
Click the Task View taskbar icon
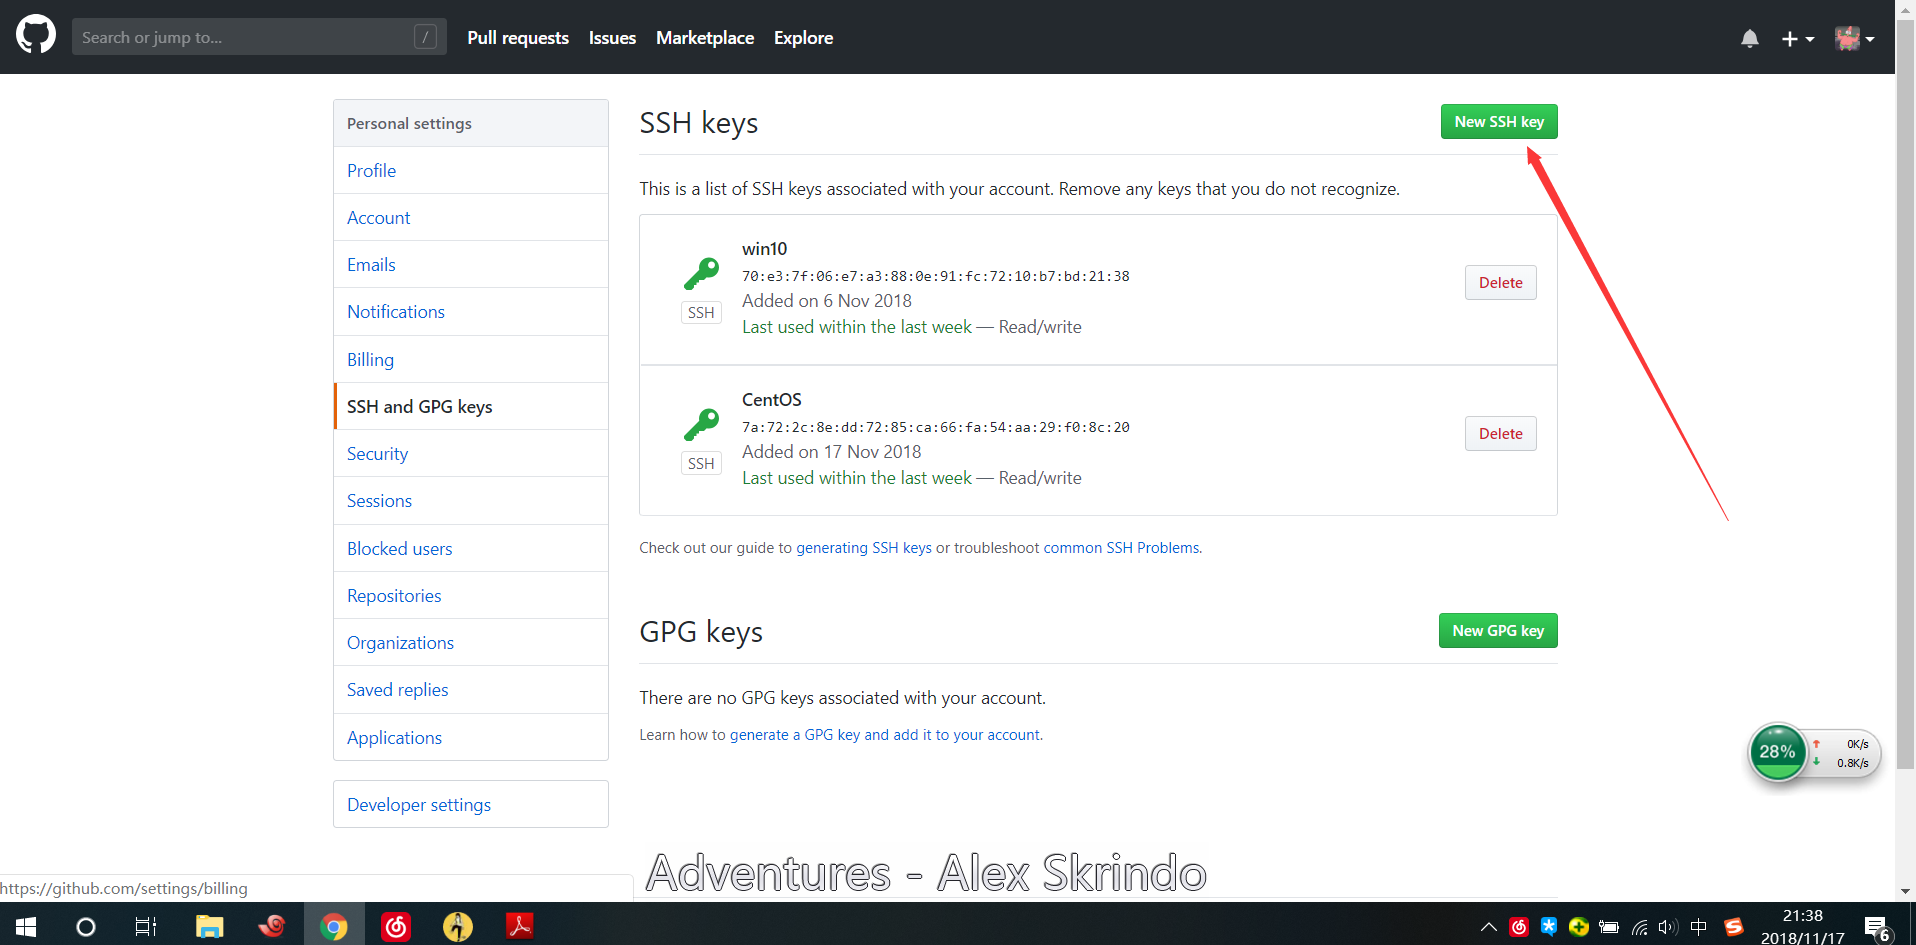coord(146,927)
